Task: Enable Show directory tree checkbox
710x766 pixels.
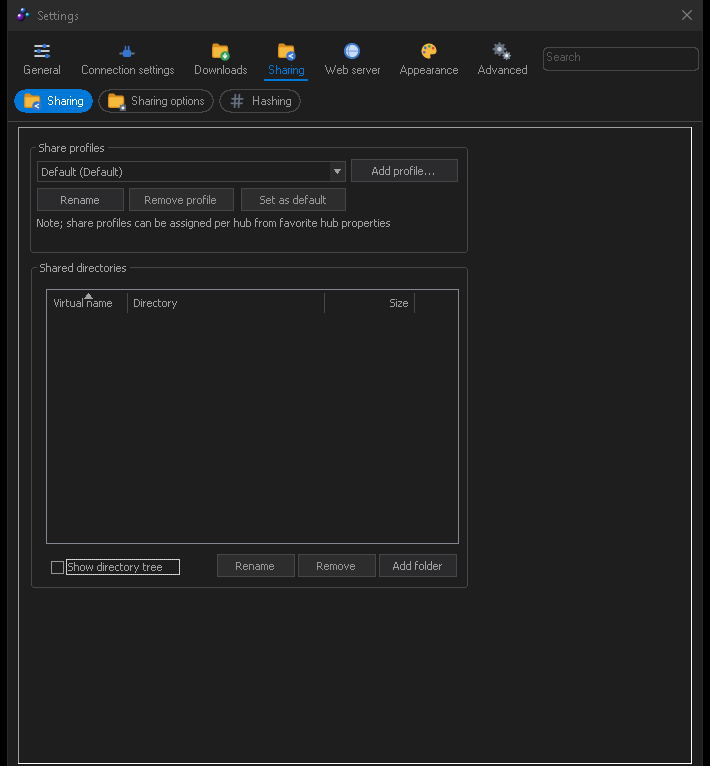Action: [x=58, y=567]
